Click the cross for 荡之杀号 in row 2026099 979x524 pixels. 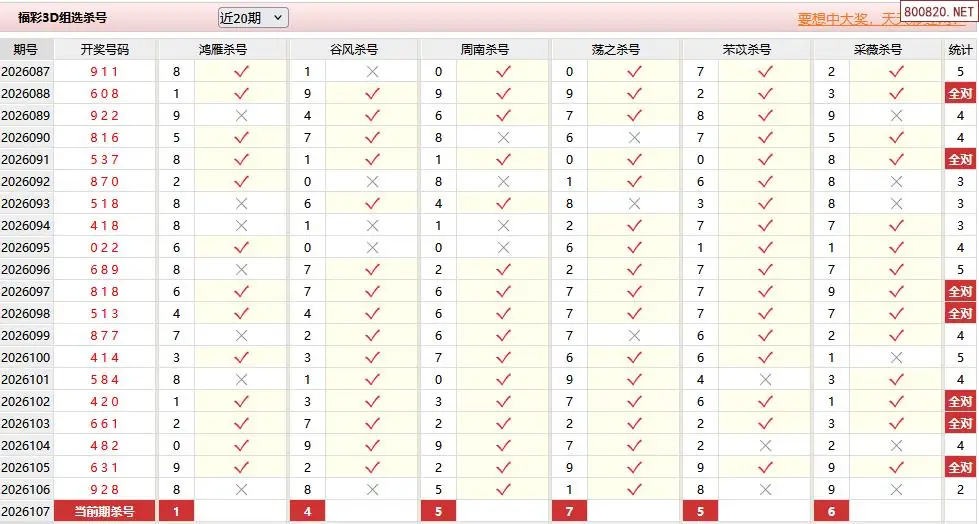click(x=634, y=335)
